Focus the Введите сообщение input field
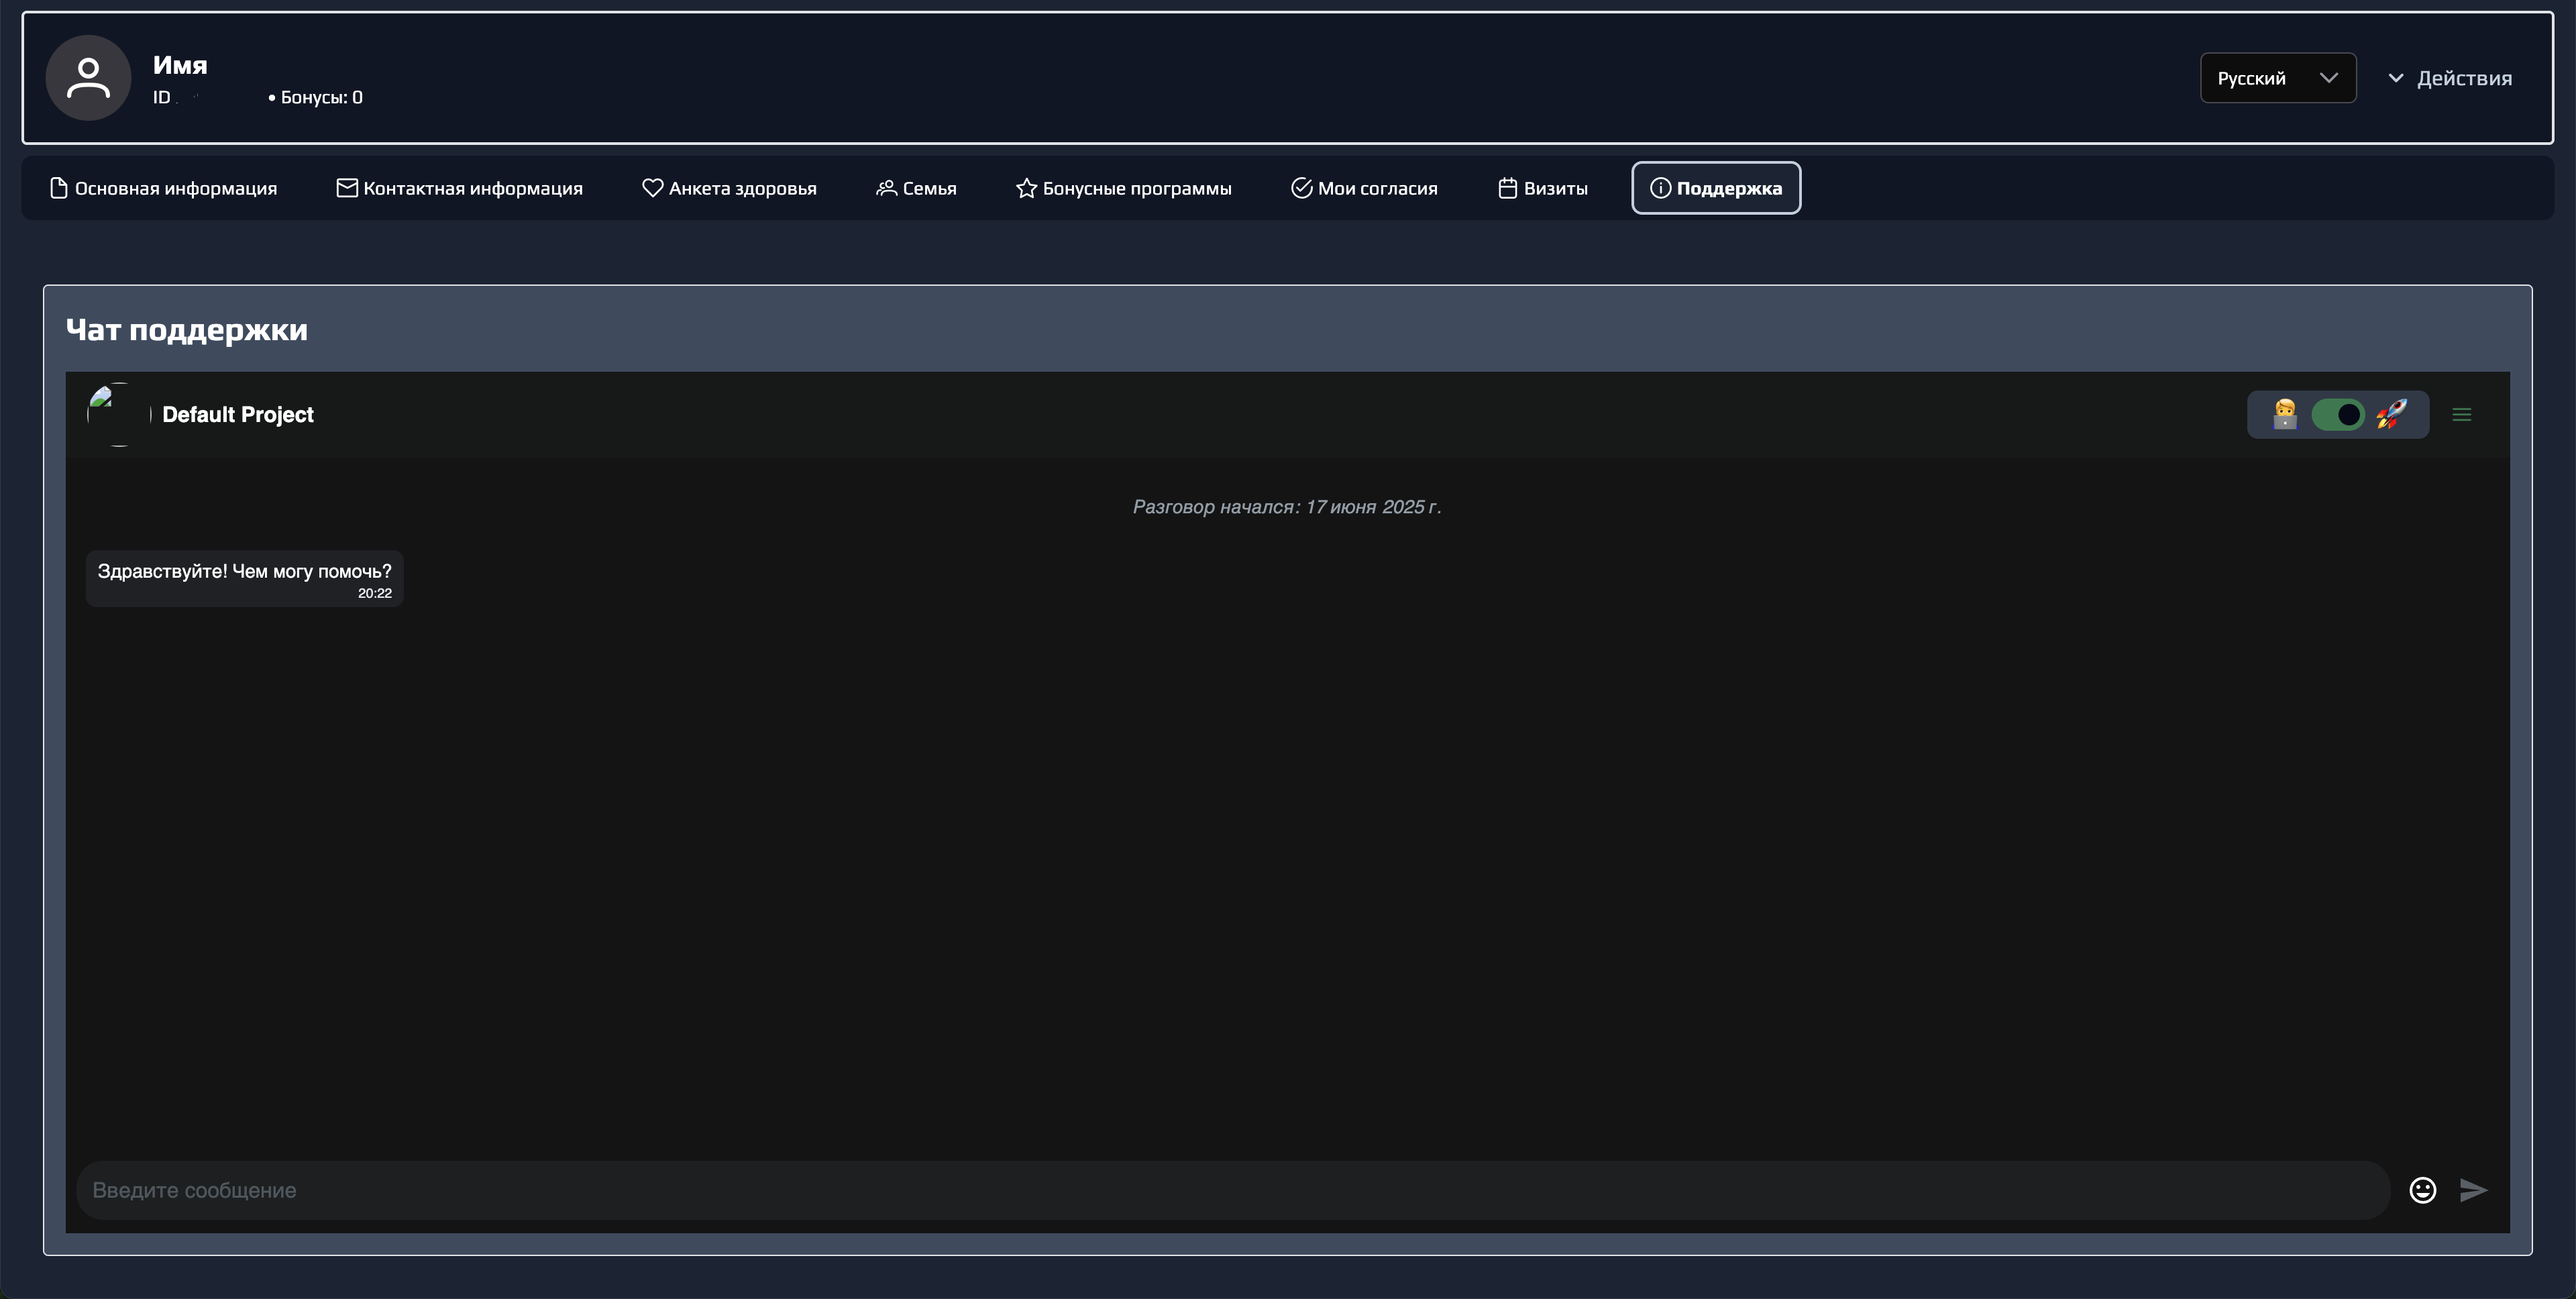 coord(1233,1190)
